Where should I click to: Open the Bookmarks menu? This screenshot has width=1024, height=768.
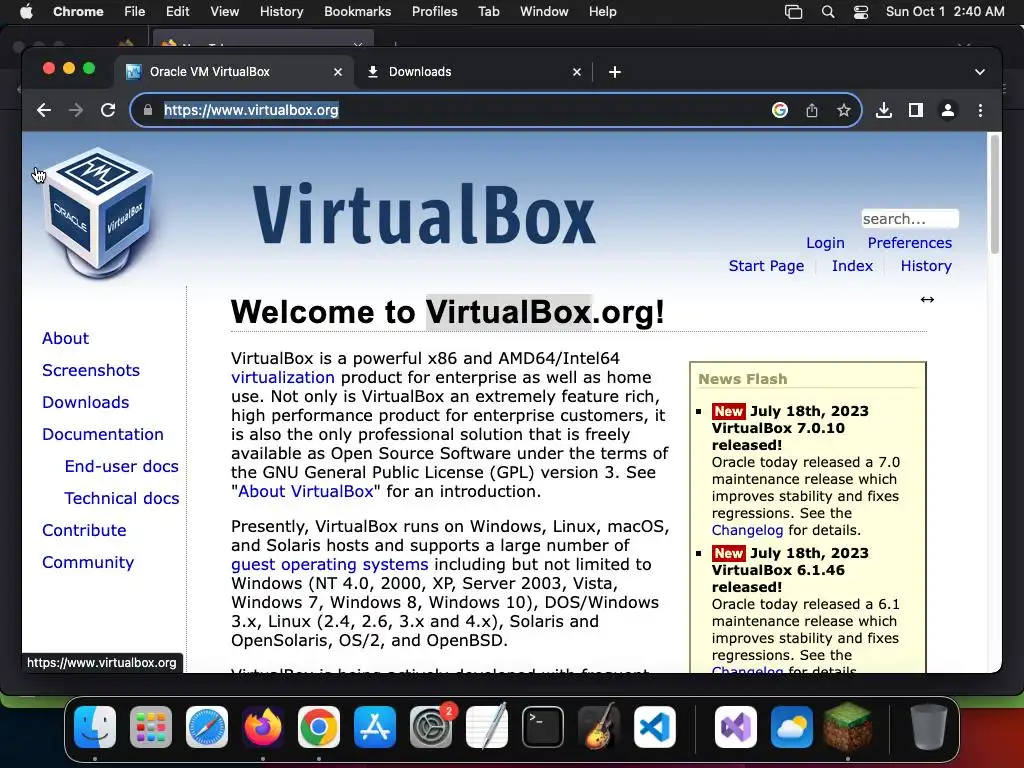[x=357, y=12]
